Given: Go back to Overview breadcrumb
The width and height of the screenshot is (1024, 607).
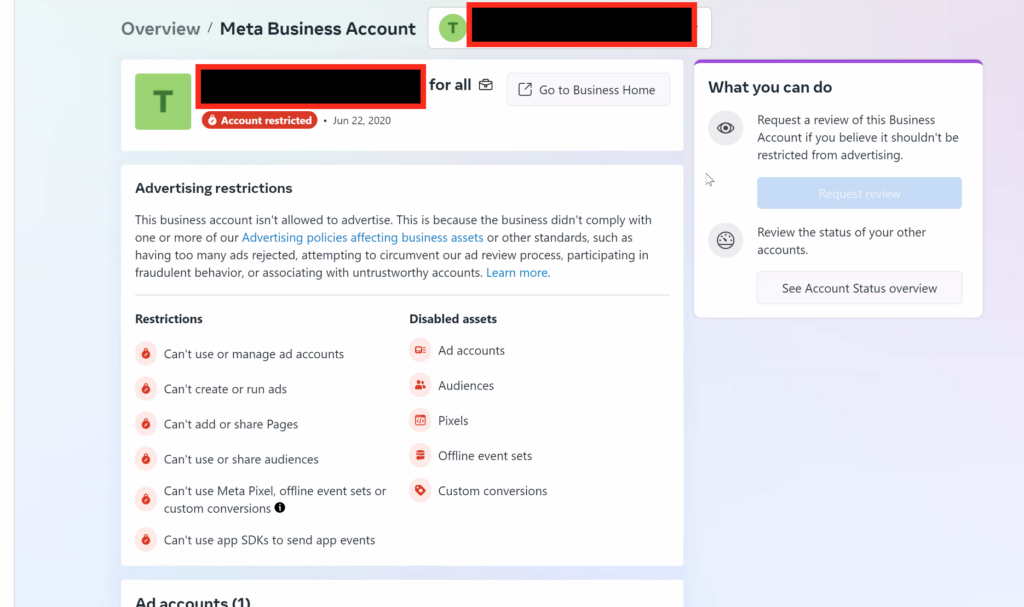Looking at the screenshot, I should tap(160, 28).
